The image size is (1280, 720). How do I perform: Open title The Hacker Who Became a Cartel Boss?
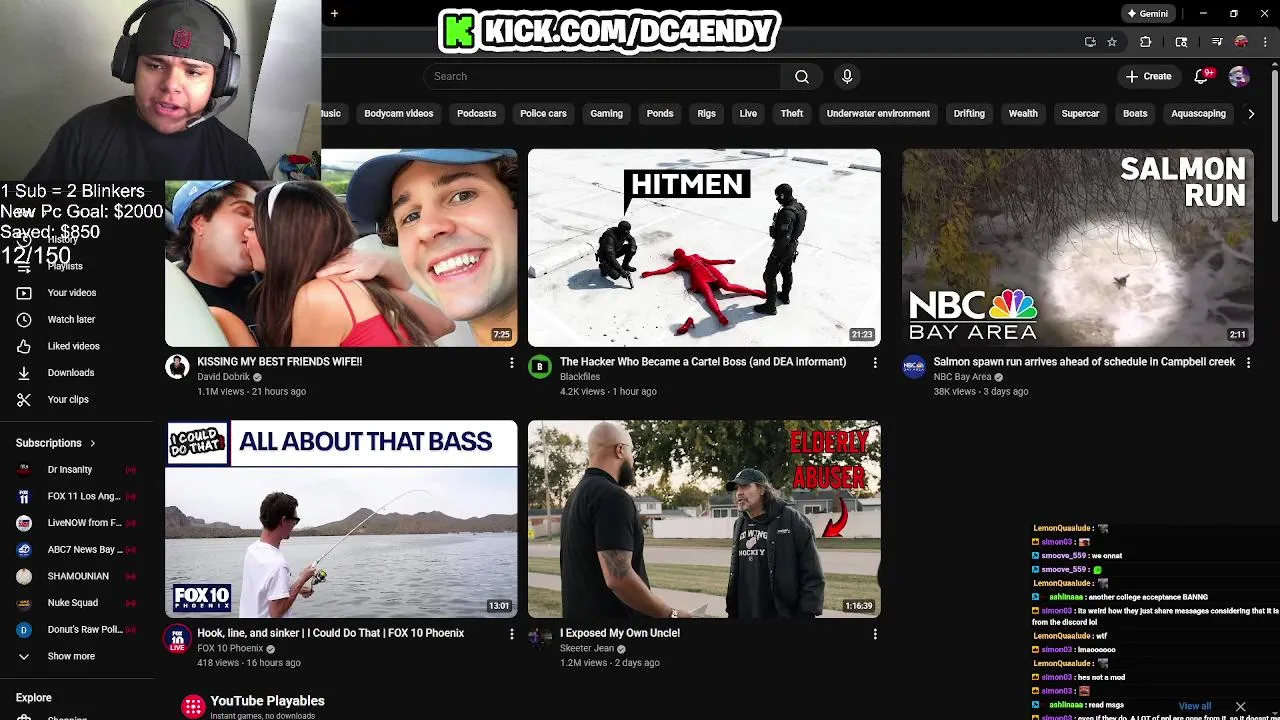pyautogui.click(x=703, y=362)
